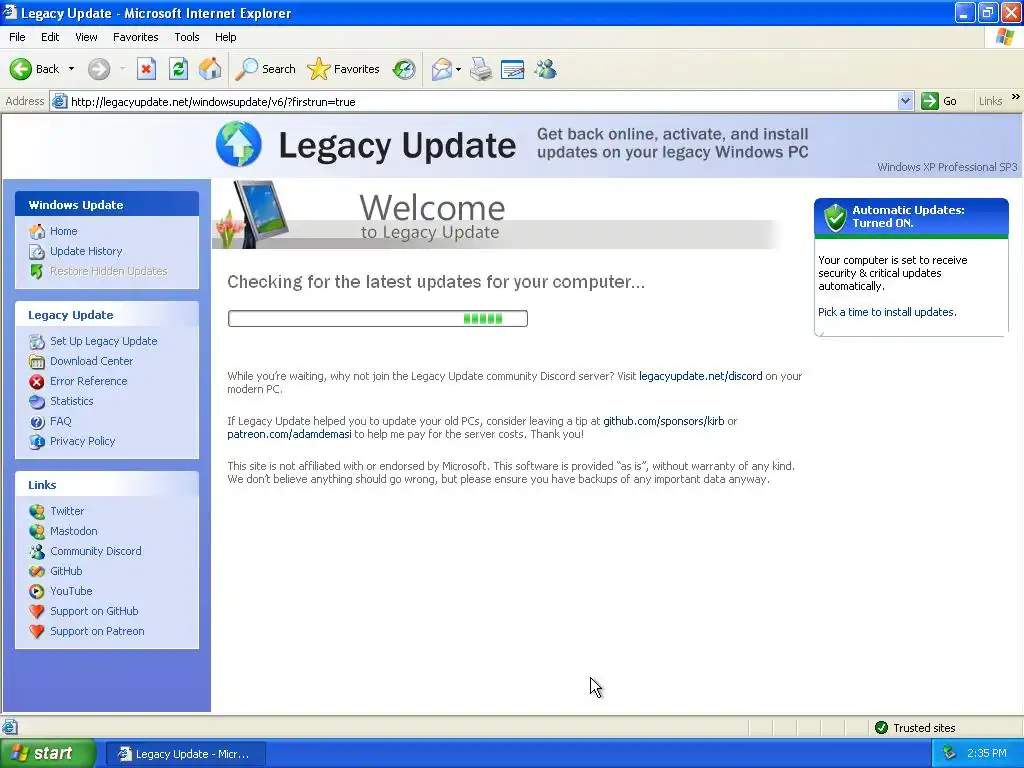Open the Tools menu

(187, 37)
